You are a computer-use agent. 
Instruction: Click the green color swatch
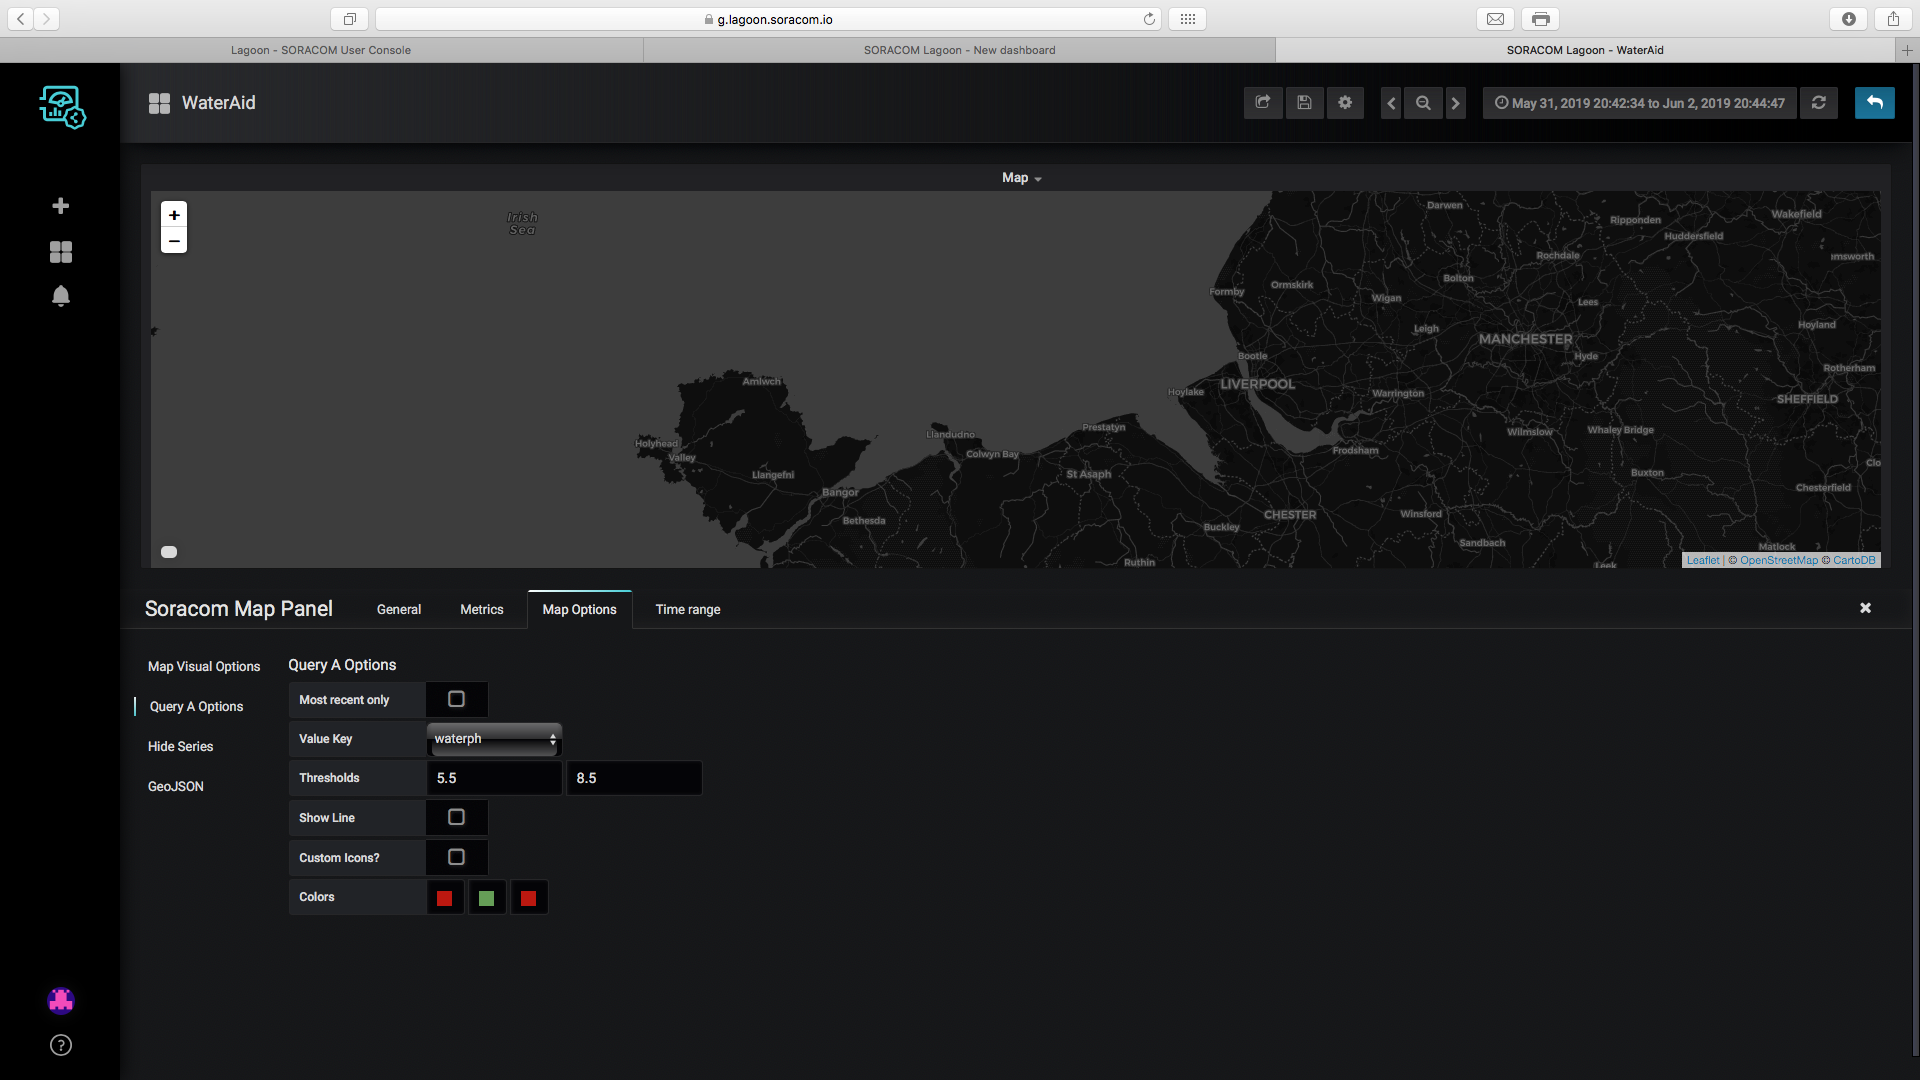point(487,898)
